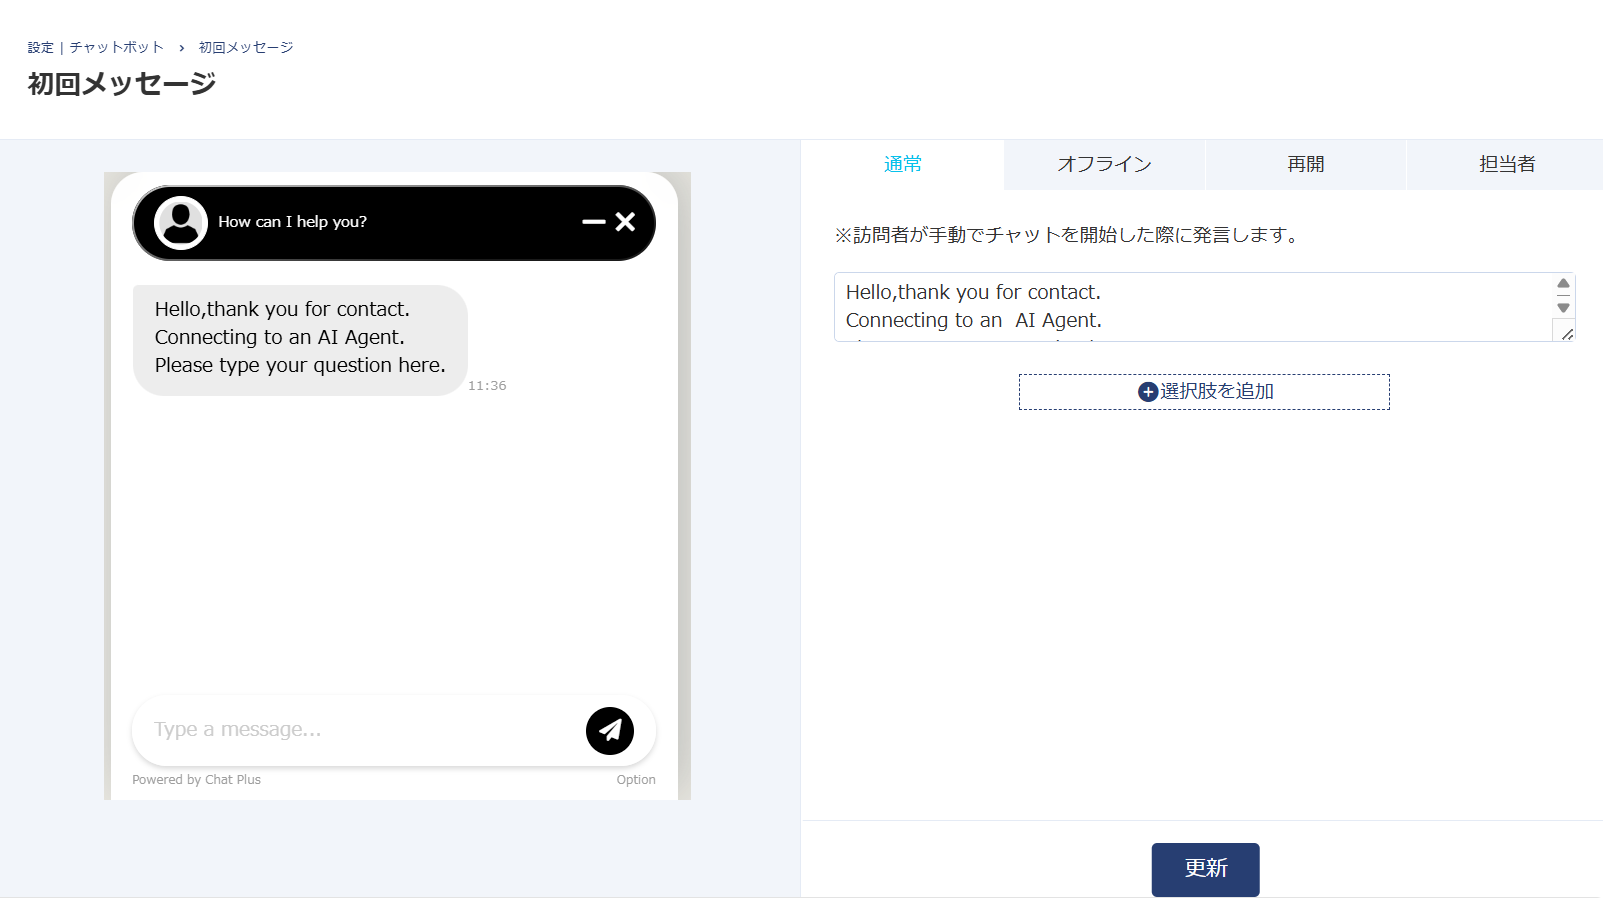
Task: Switch to the オフライン tab
Action: tap(1105, 164)
